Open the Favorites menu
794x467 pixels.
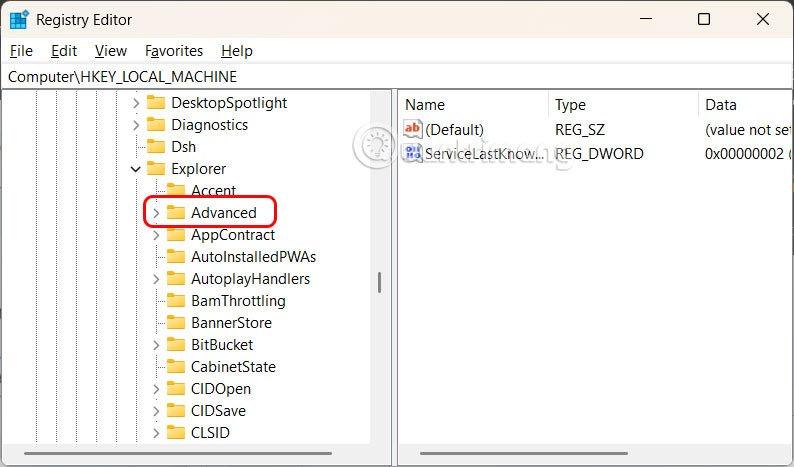[173, 50]
